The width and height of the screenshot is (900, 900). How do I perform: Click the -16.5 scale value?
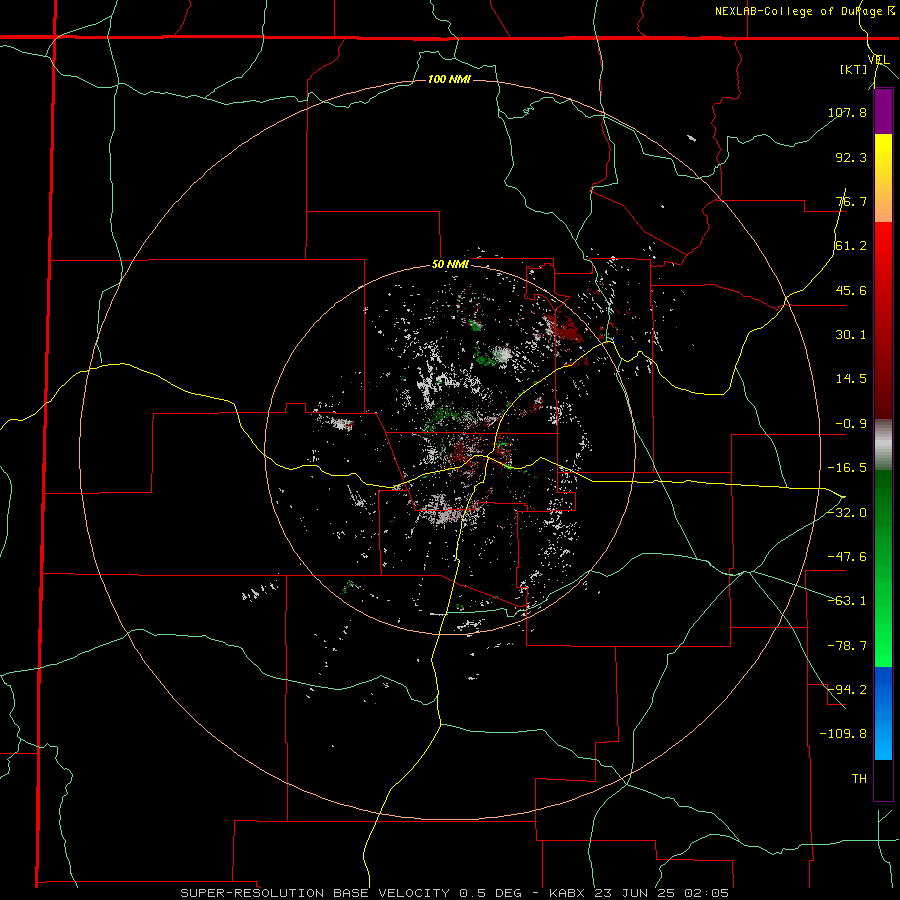(847, 468)
